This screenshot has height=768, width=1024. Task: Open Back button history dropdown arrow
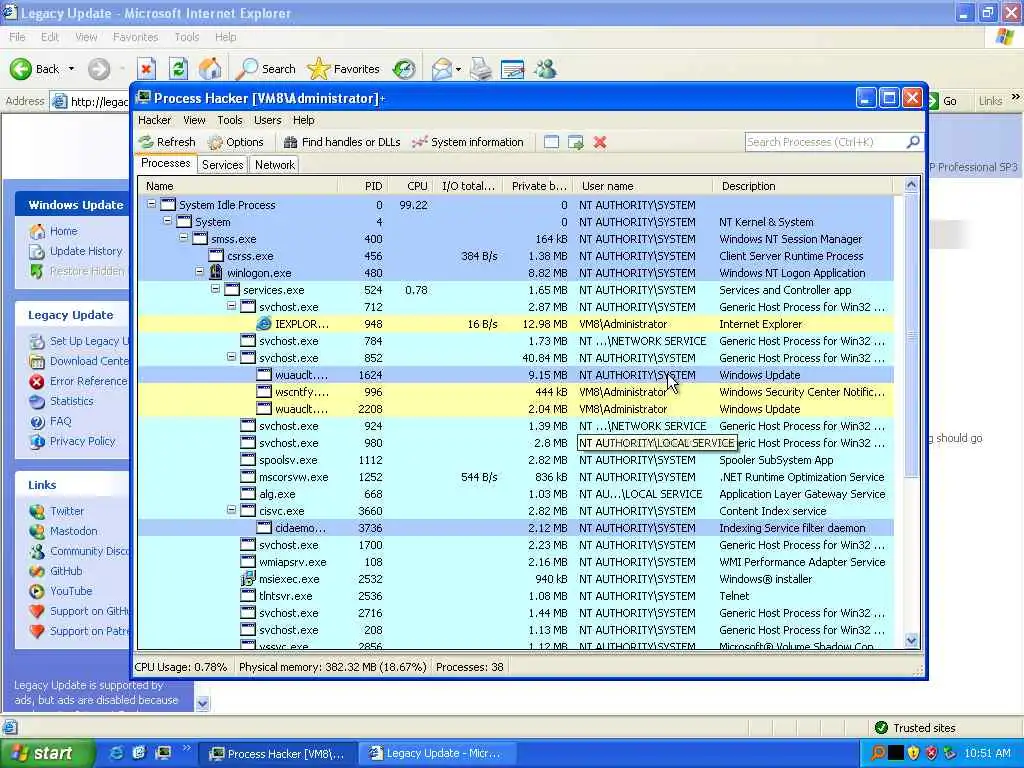[x=71, y=69]
